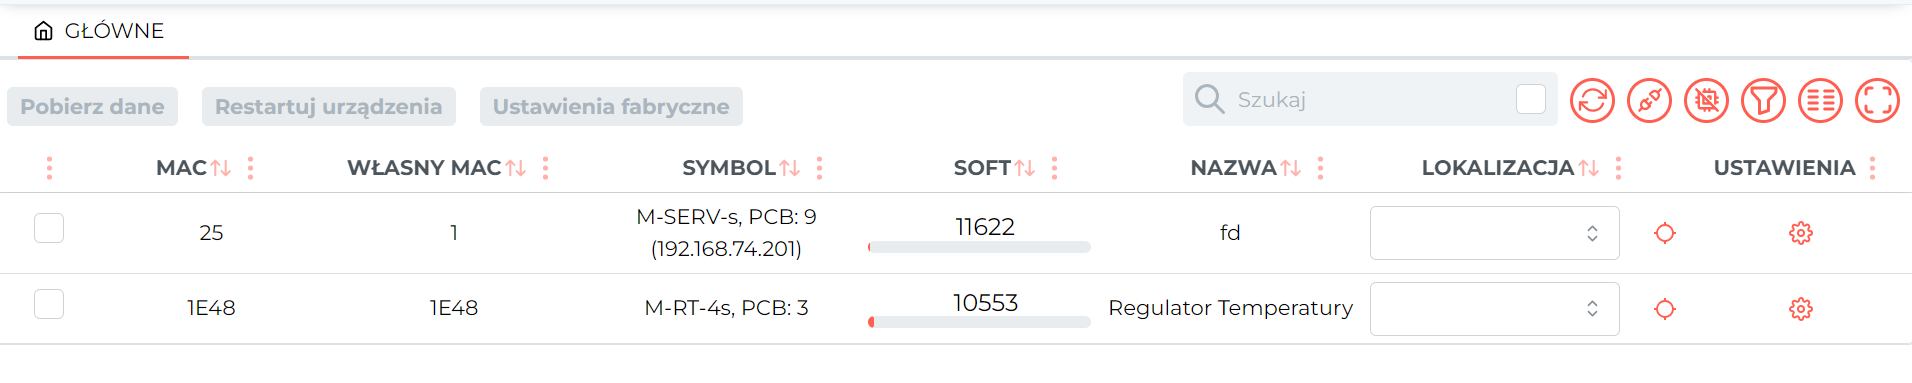Viewport: 1912px width, 383px height.
Task: Click the locate crosshair icon for device 25
Action: 1665,233
